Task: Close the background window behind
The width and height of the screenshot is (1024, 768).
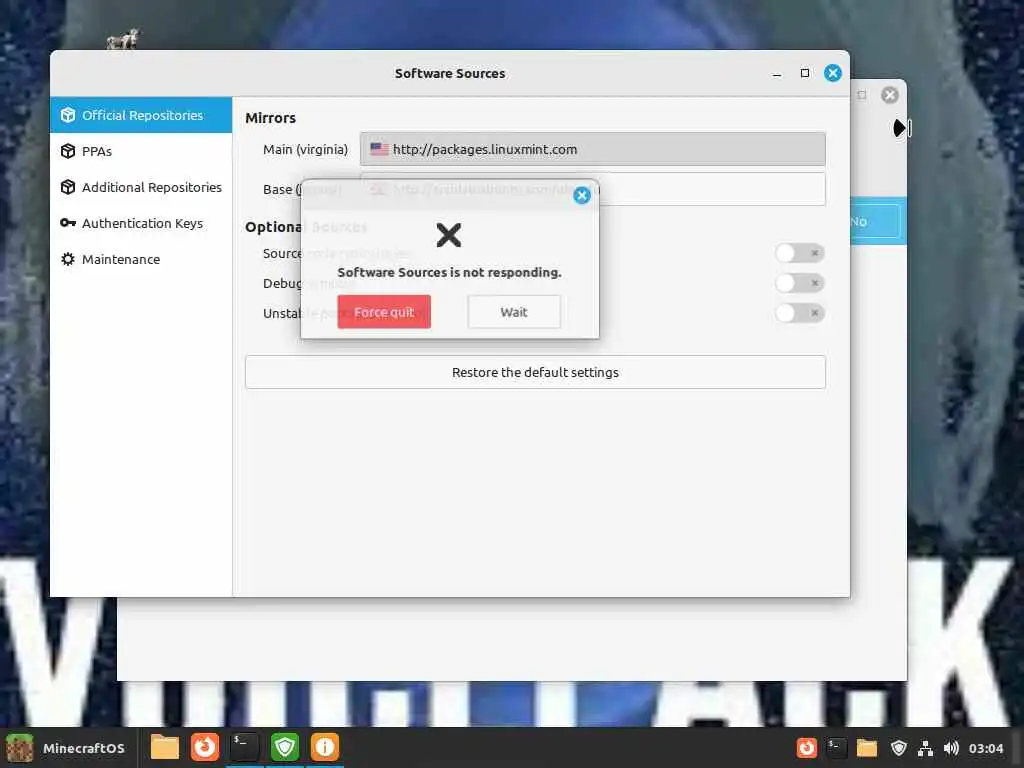Action: [x=889, y=95]
